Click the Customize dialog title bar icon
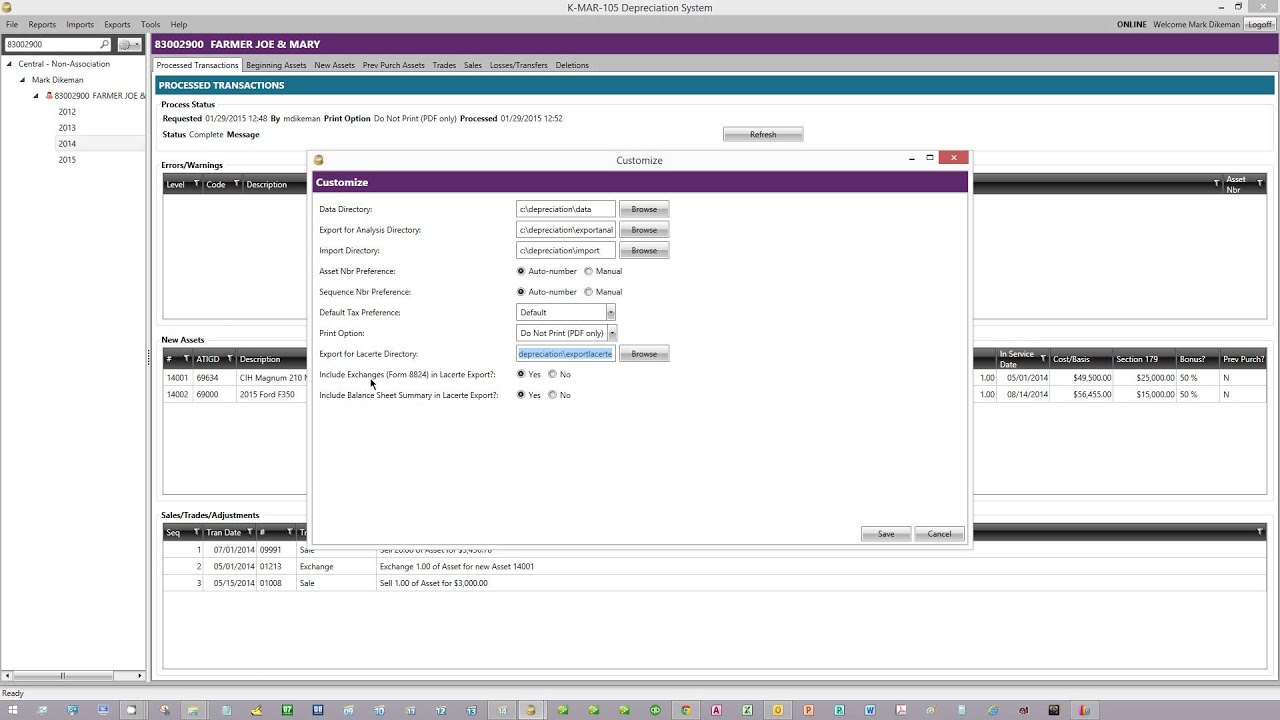1280x720 pixels. pyautogui.click(x=319, y=160)
